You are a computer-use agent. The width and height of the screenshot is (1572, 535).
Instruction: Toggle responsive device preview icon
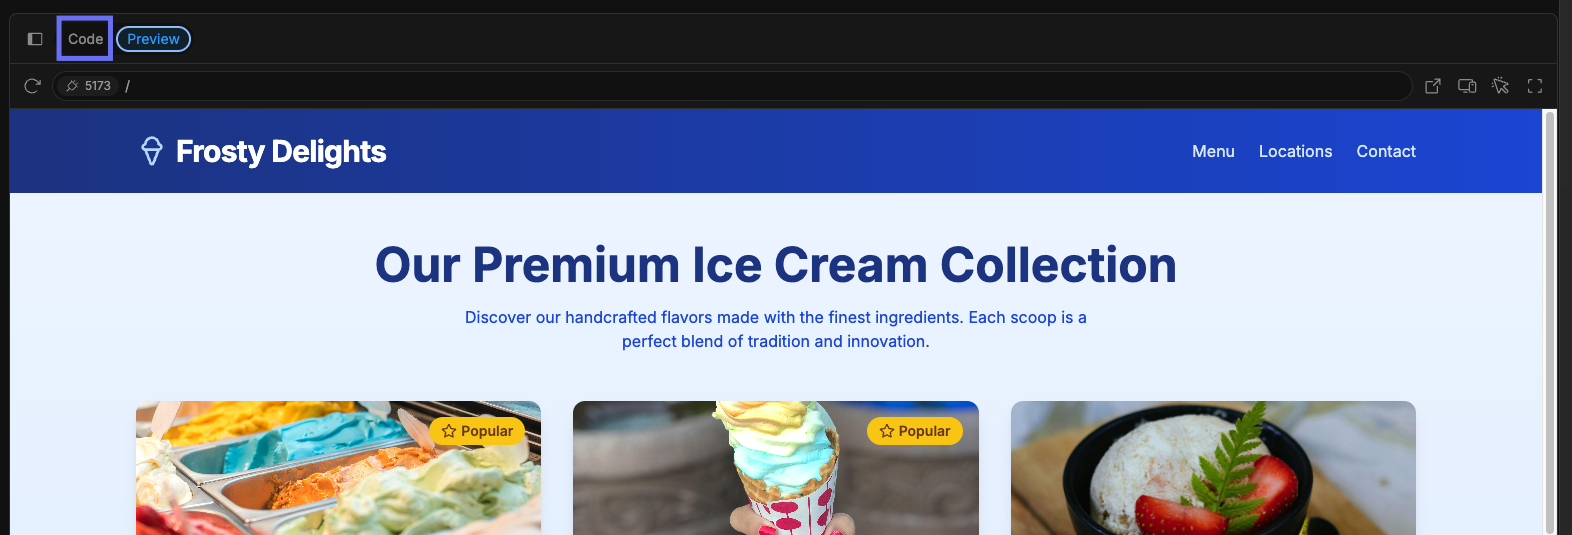pyautogui.click(x=1467, y=86)
